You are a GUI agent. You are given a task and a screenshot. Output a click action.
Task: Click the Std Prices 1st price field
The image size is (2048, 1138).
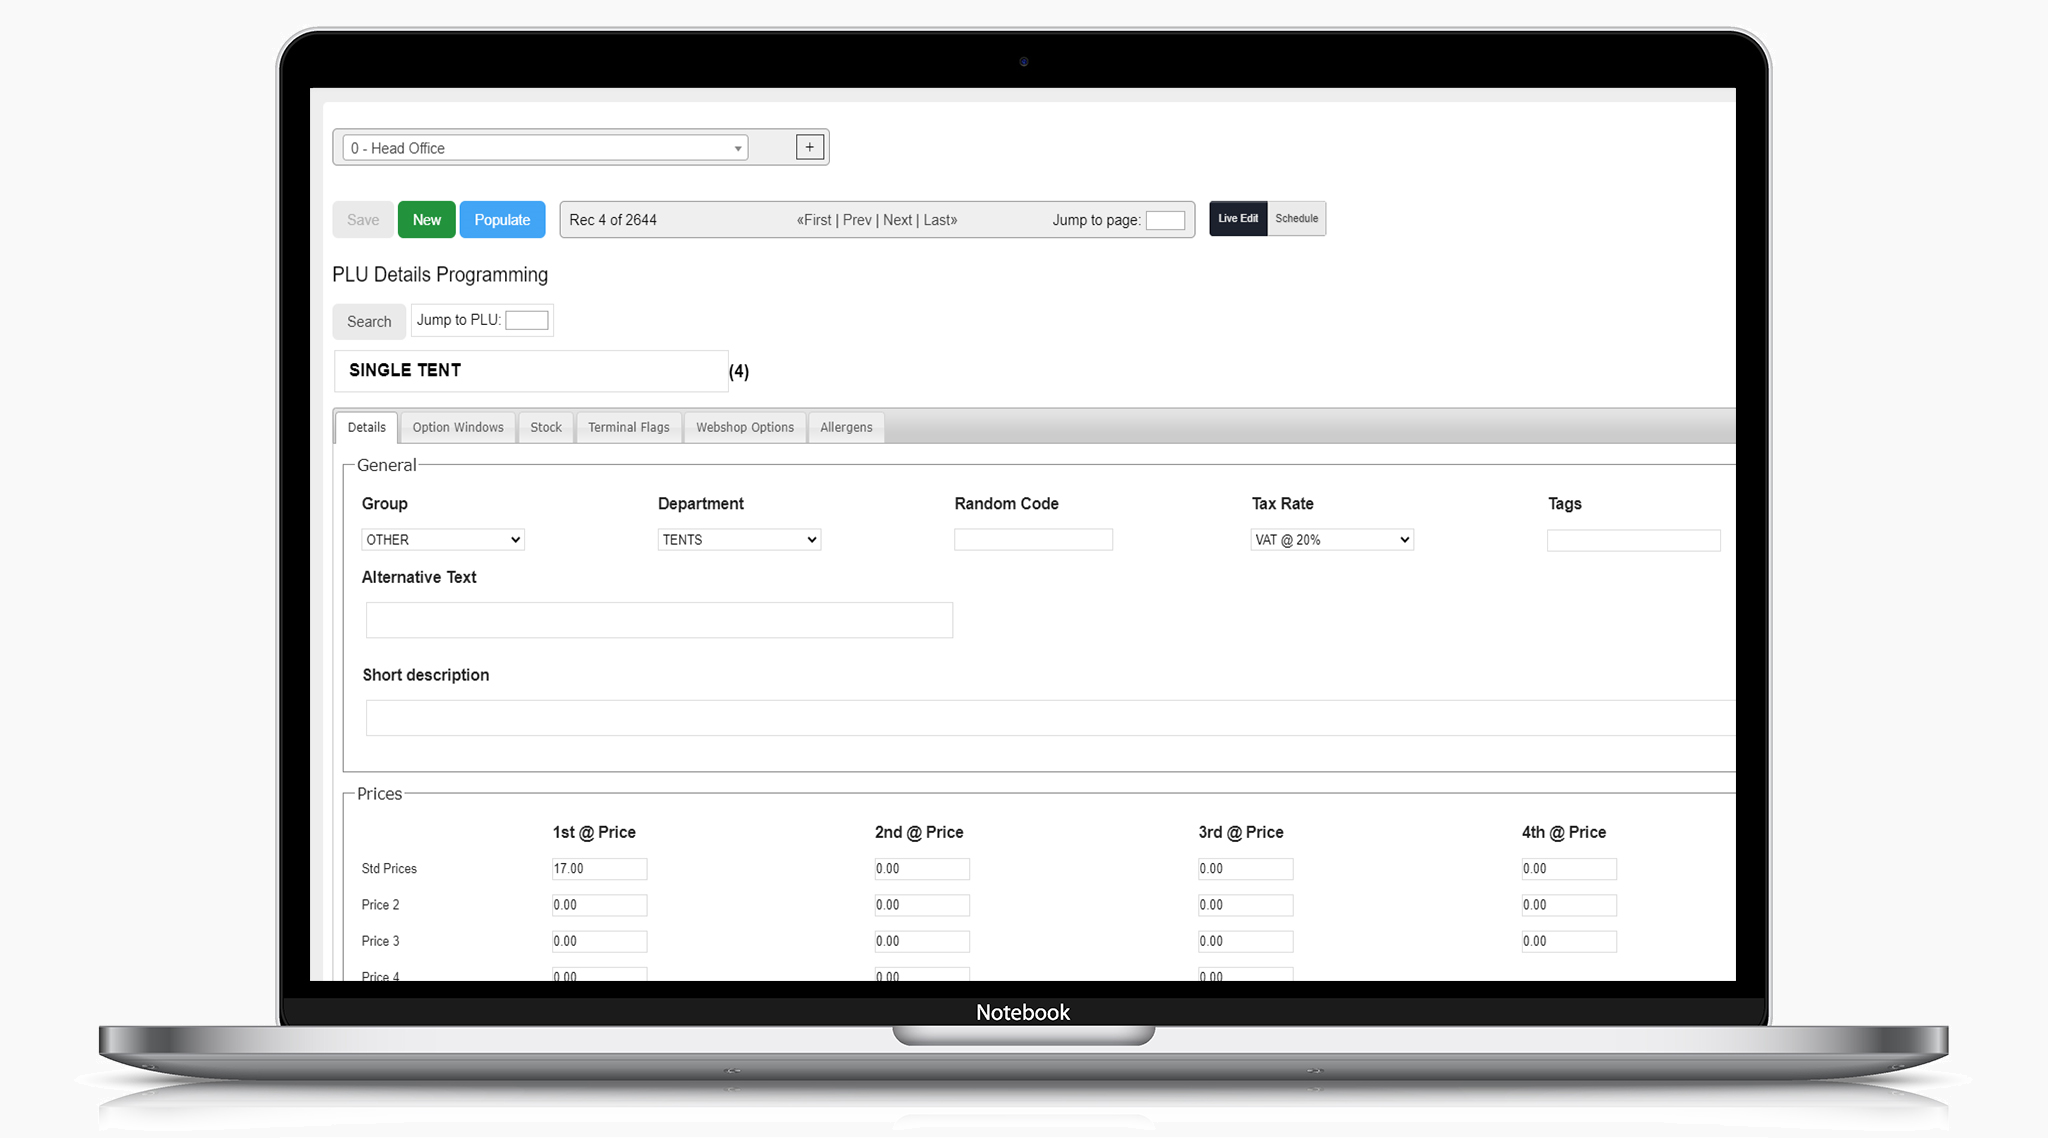point(599,869)
